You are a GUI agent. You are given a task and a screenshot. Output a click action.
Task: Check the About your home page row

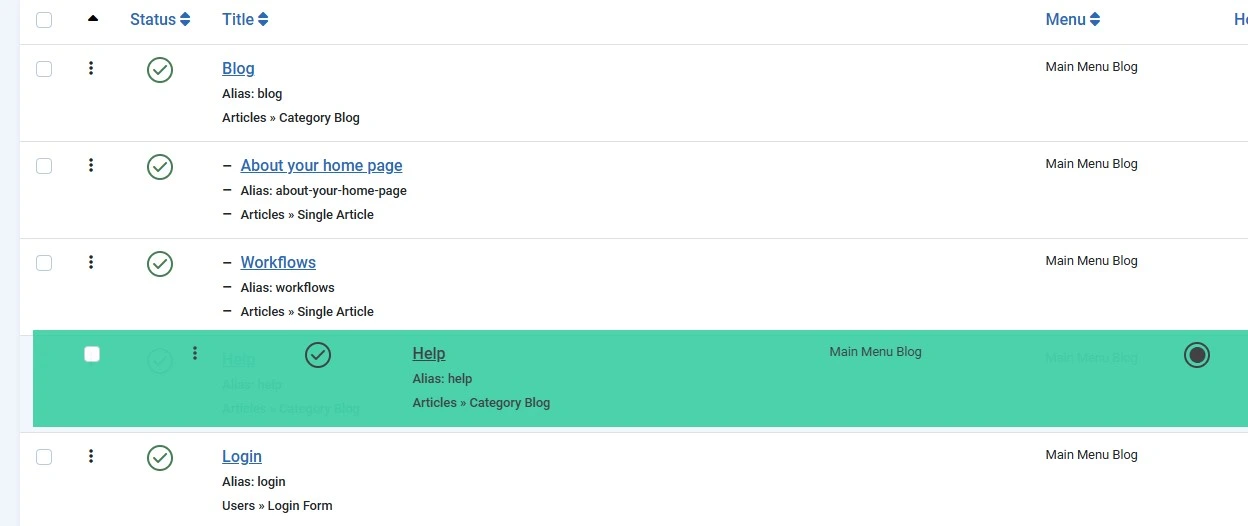pyautogui.click(x=44, y=166)
